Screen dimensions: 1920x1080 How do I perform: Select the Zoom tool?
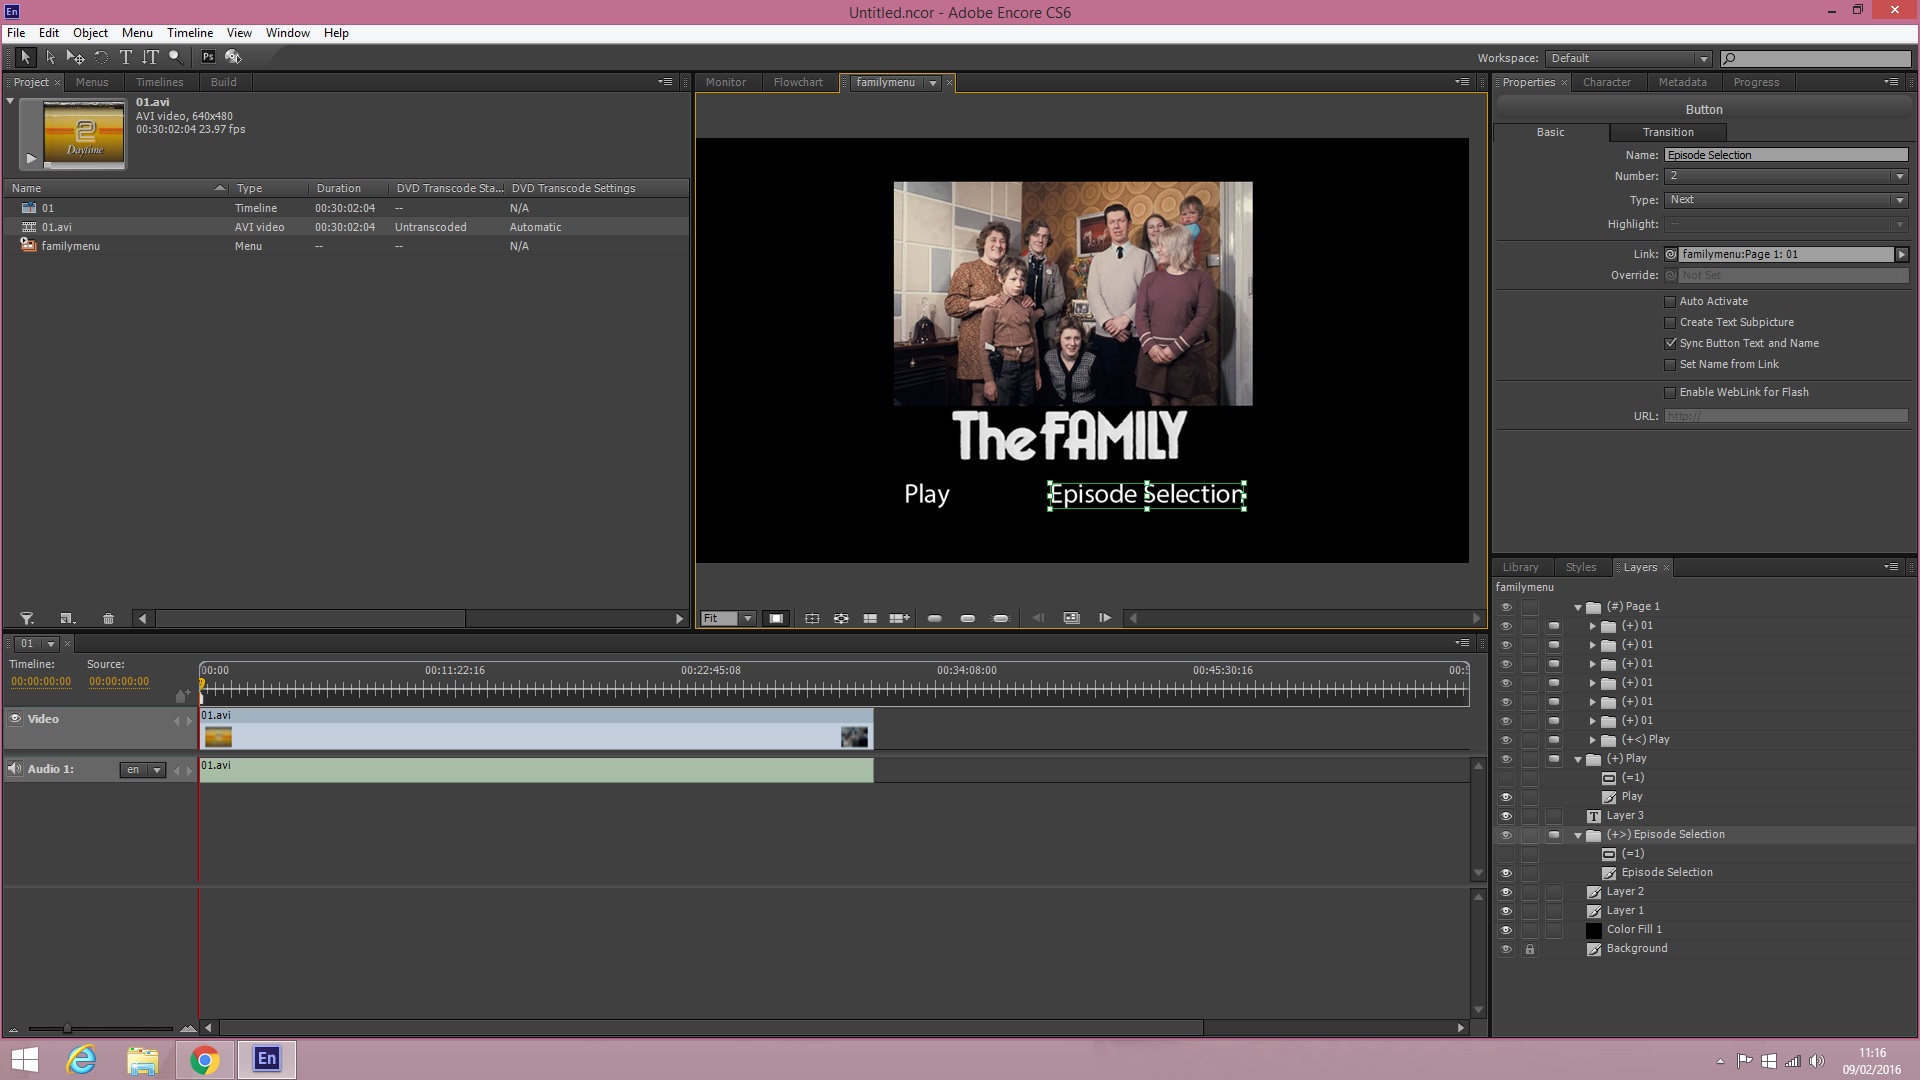(175, 57)
